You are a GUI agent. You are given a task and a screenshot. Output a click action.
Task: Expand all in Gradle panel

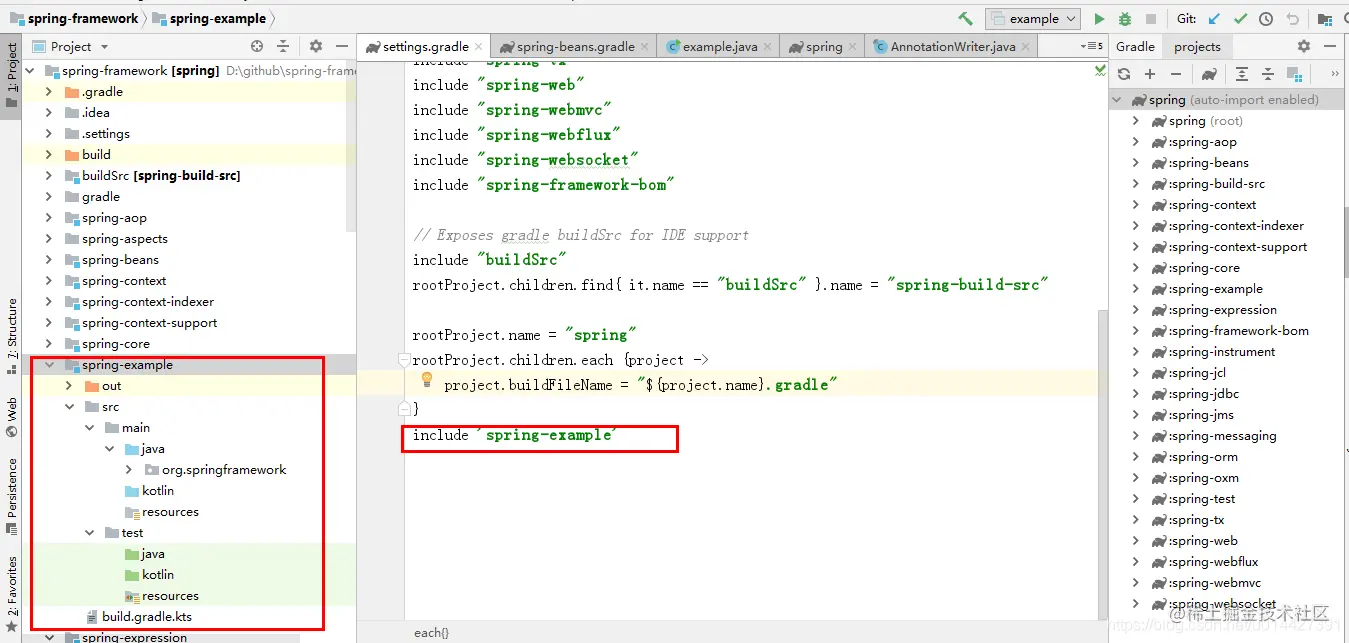[1242, 74]
